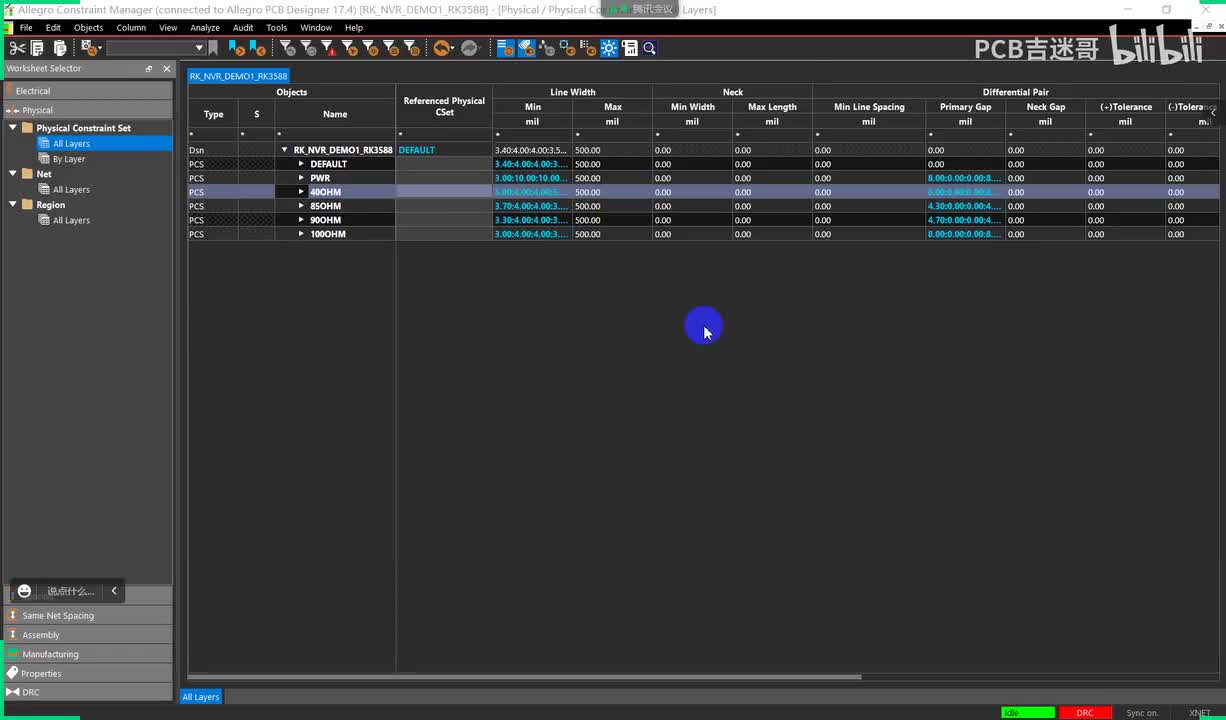Click the first filter funnel icon

click(x=288, y=48)
